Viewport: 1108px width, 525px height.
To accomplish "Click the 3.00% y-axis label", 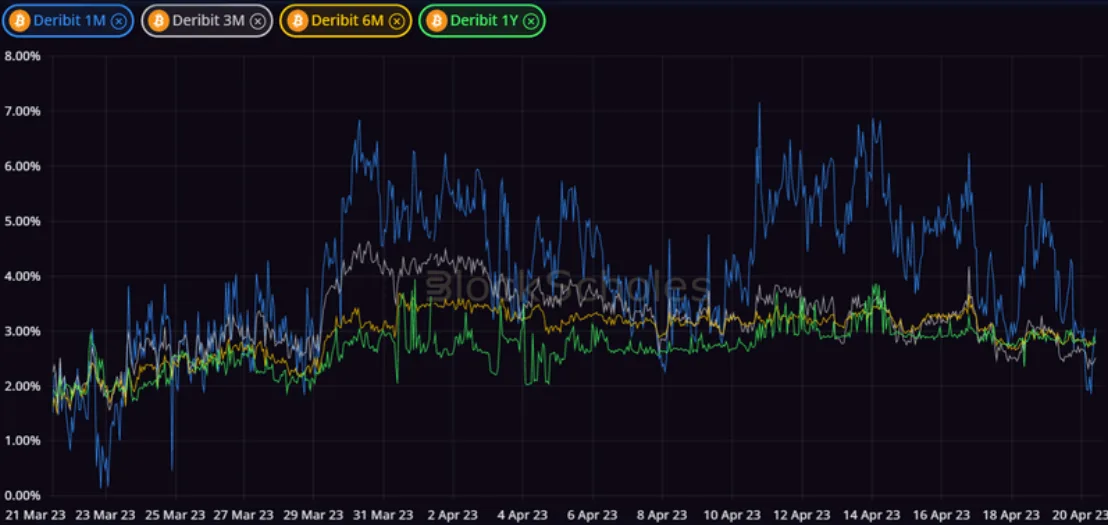I will coord(22,331).
